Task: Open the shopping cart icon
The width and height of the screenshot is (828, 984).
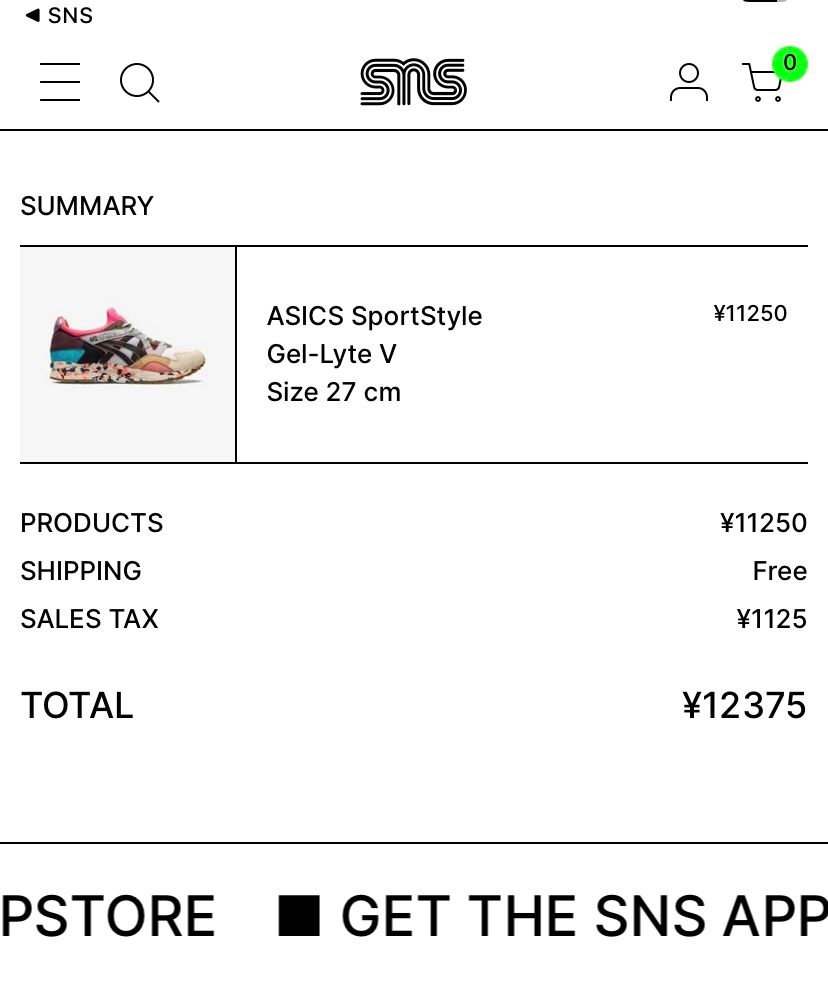Action: click(x=762, y=82)
